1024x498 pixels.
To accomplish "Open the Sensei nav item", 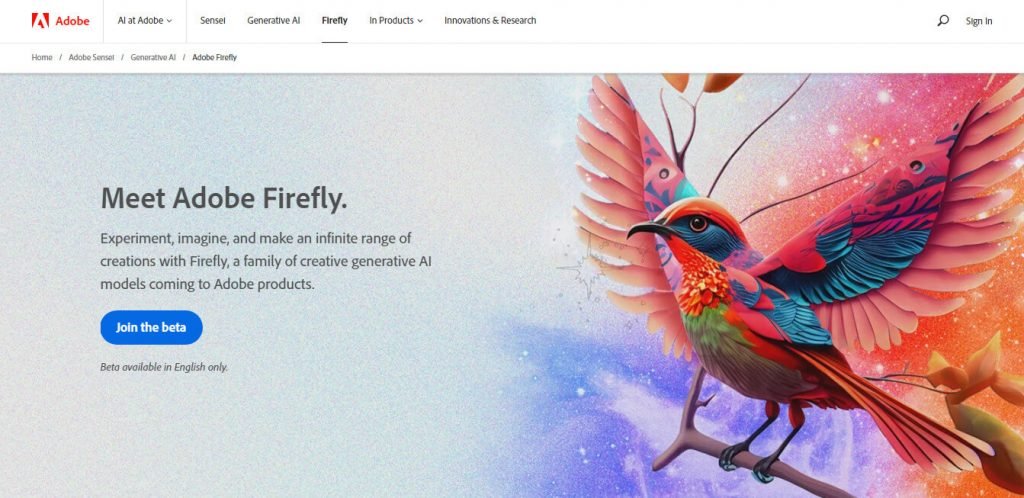I will coord(213,20).
